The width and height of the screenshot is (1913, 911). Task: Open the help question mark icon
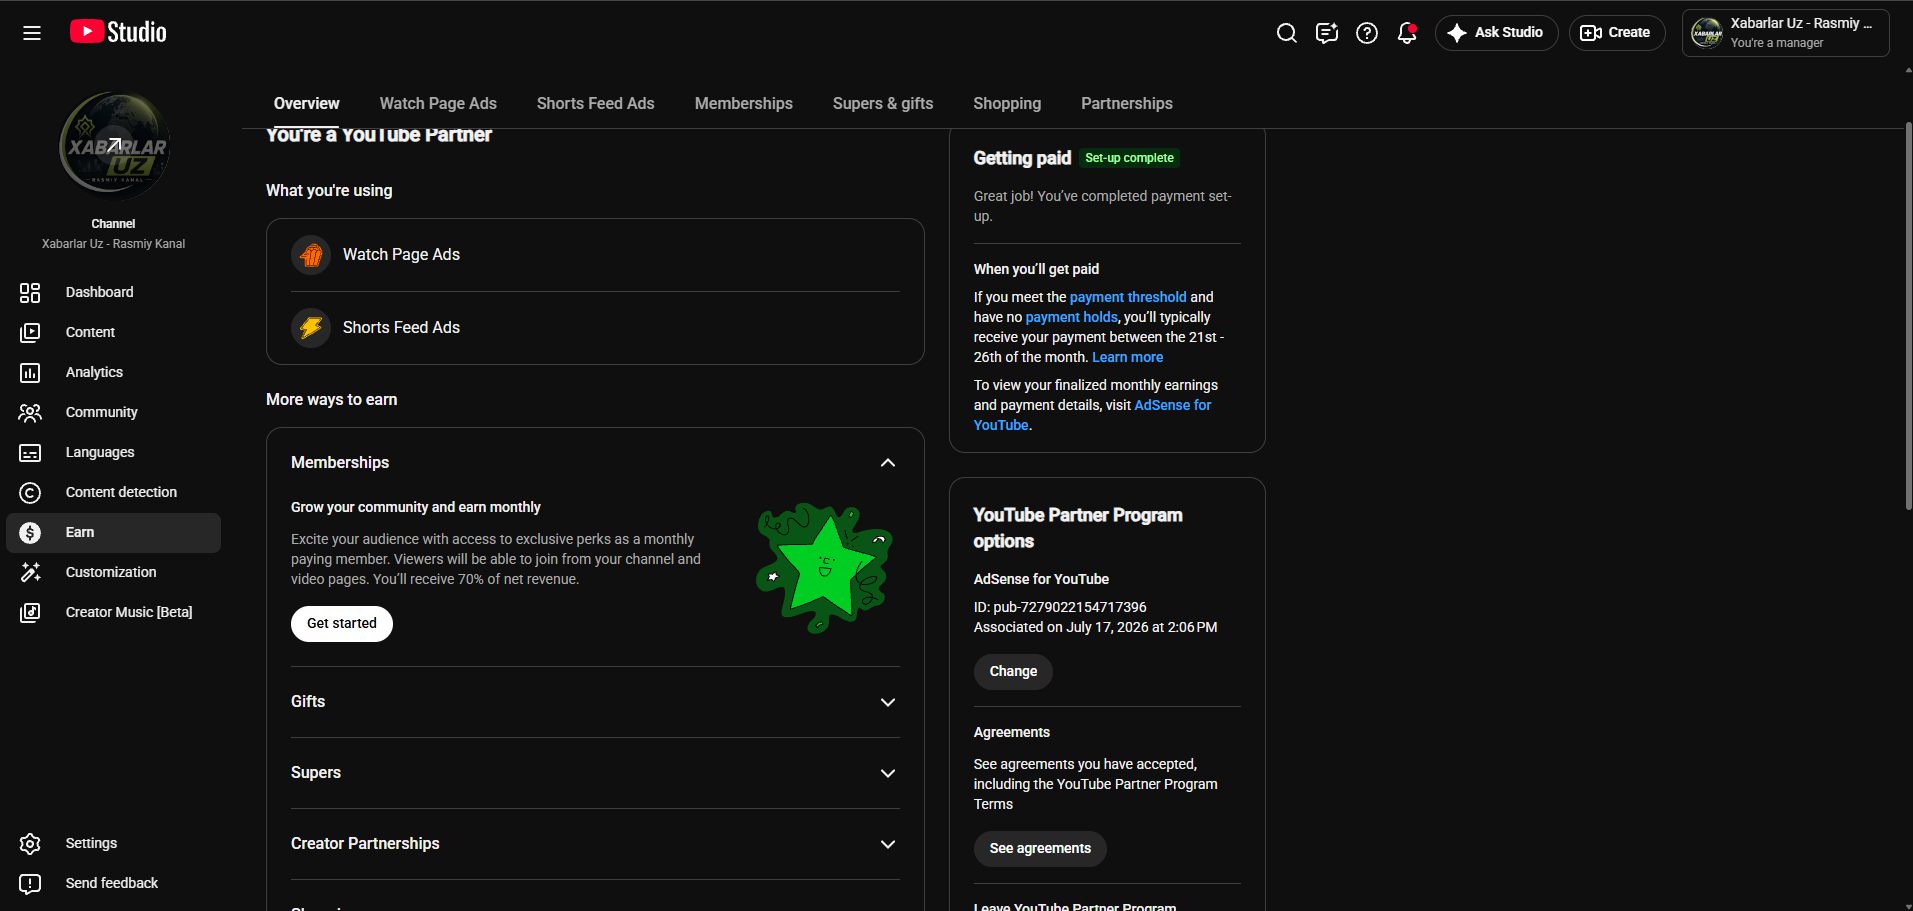click(1367, 33)
